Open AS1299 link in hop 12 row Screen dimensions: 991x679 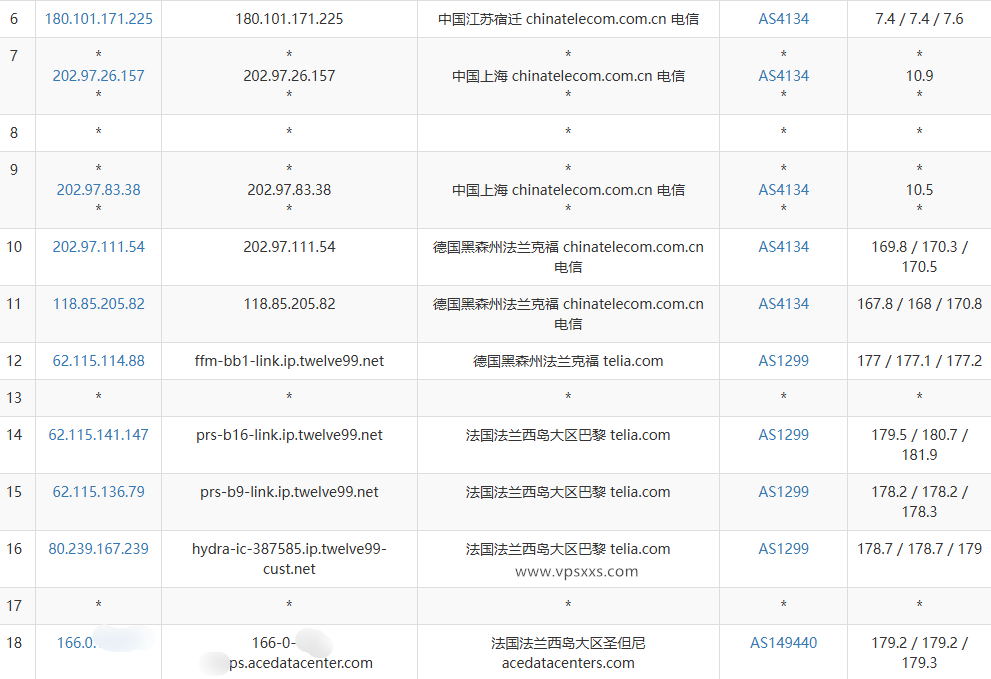tap(784, 361)
